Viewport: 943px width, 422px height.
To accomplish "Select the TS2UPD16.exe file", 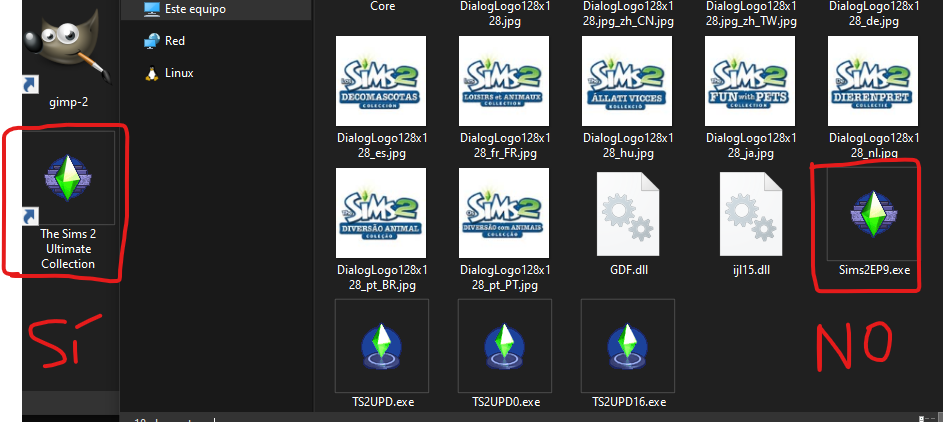I will (x=629, y=346).
